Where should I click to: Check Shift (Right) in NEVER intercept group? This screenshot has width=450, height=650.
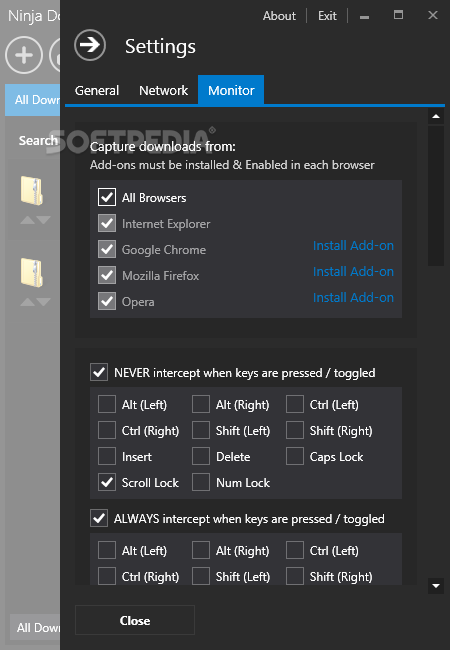click(295, 430)
